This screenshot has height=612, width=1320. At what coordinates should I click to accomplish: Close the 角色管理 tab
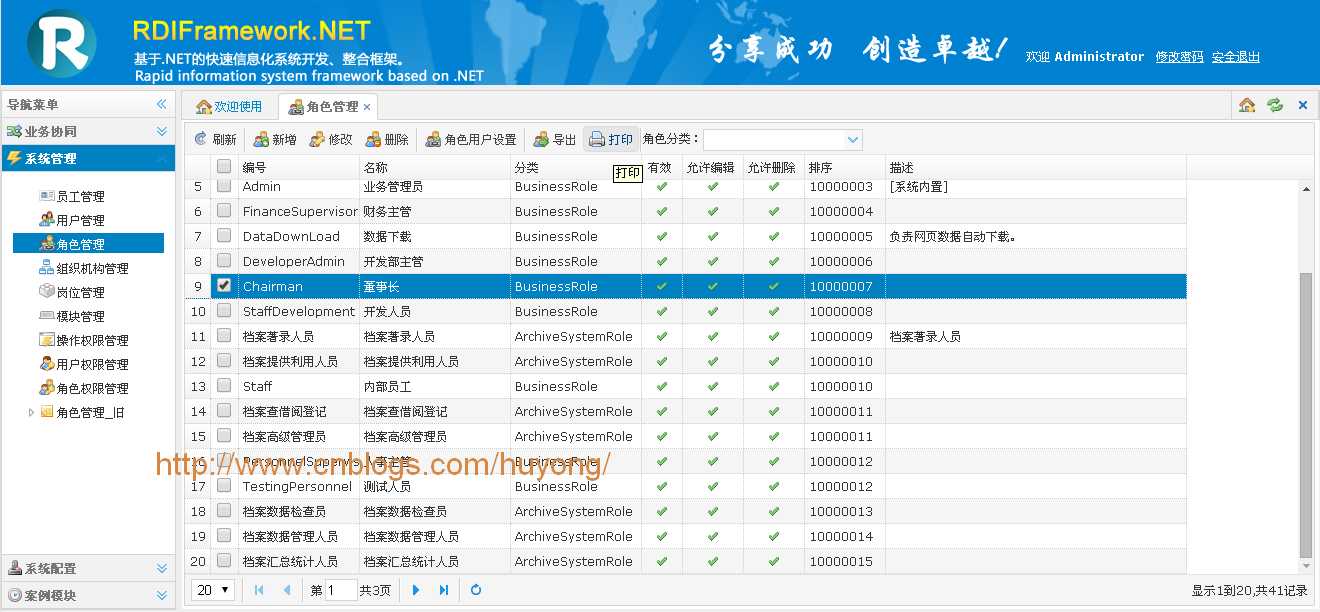click(x=367, y=107)
